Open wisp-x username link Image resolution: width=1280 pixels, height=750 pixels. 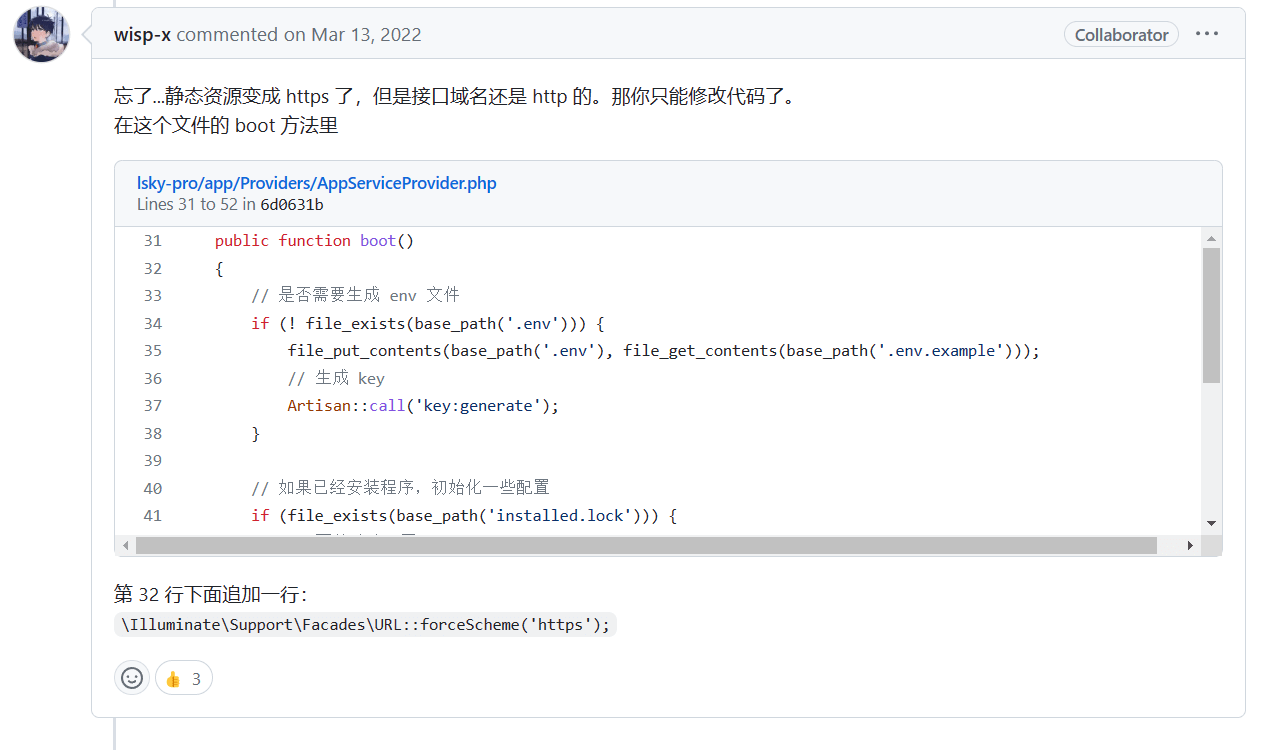click(x=142, y=35)
